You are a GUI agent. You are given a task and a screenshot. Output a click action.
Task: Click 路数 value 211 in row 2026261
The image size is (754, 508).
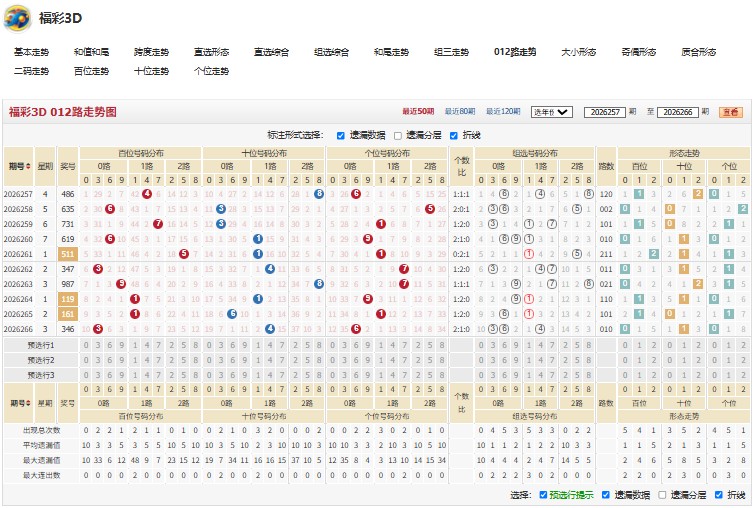point(606,254)
